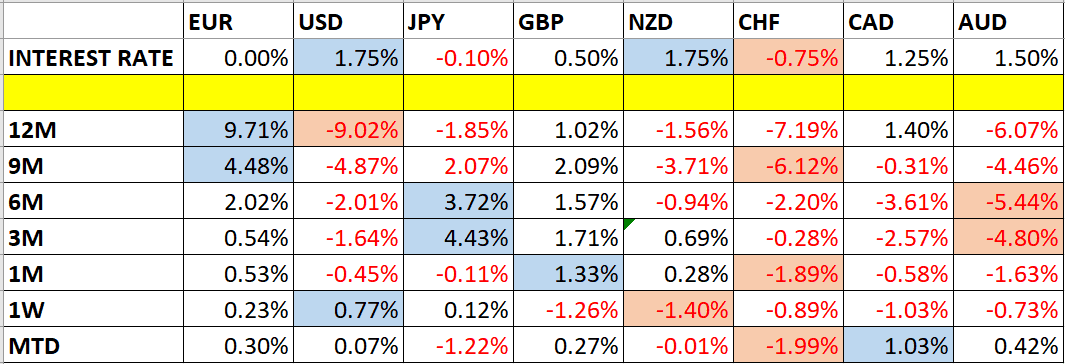The height and width of the screenshot is (364, 1065).
Task: Click the USD interest rate cell 1.75%
Action: 348,58
